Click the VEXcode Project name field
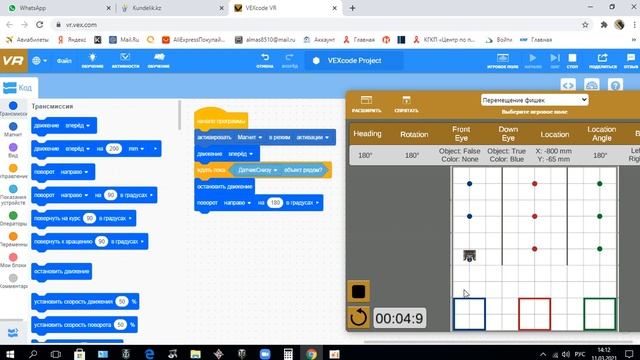Screen dimensions: 640x360 tap(354, 61)
